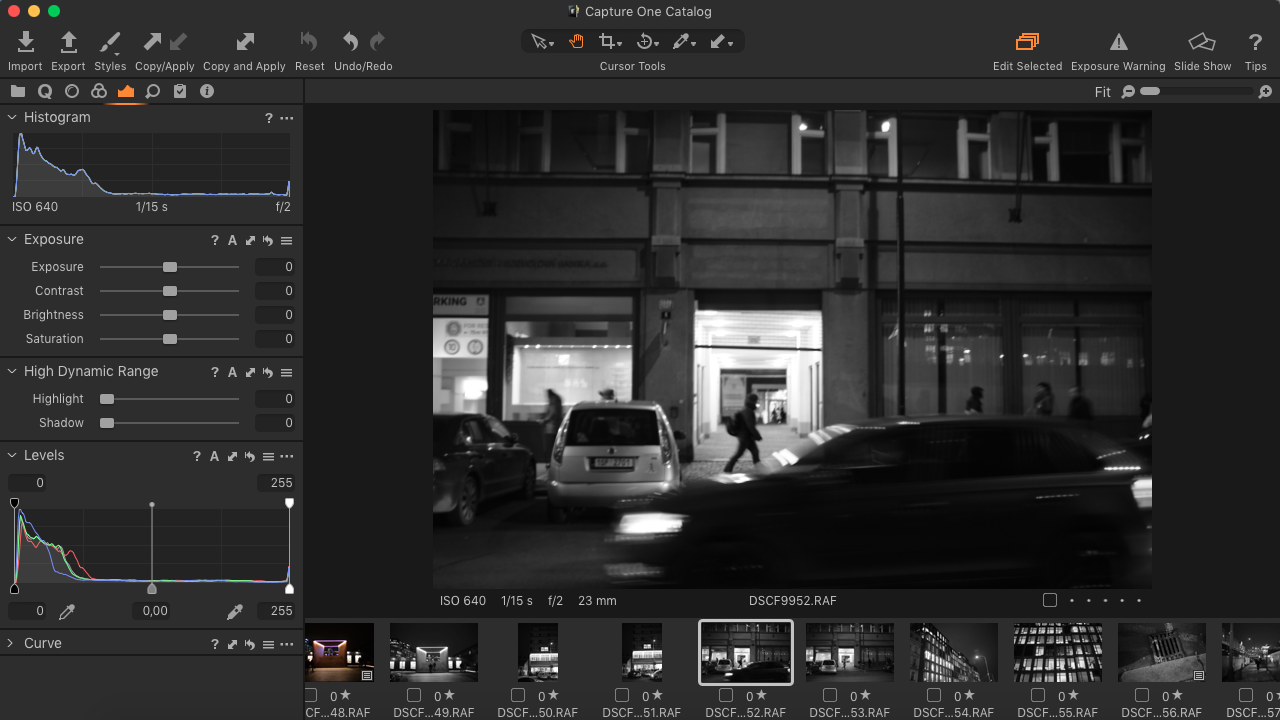
Task: Check the small checkbox beside the viewer dots
Action: click(1049, 600)
